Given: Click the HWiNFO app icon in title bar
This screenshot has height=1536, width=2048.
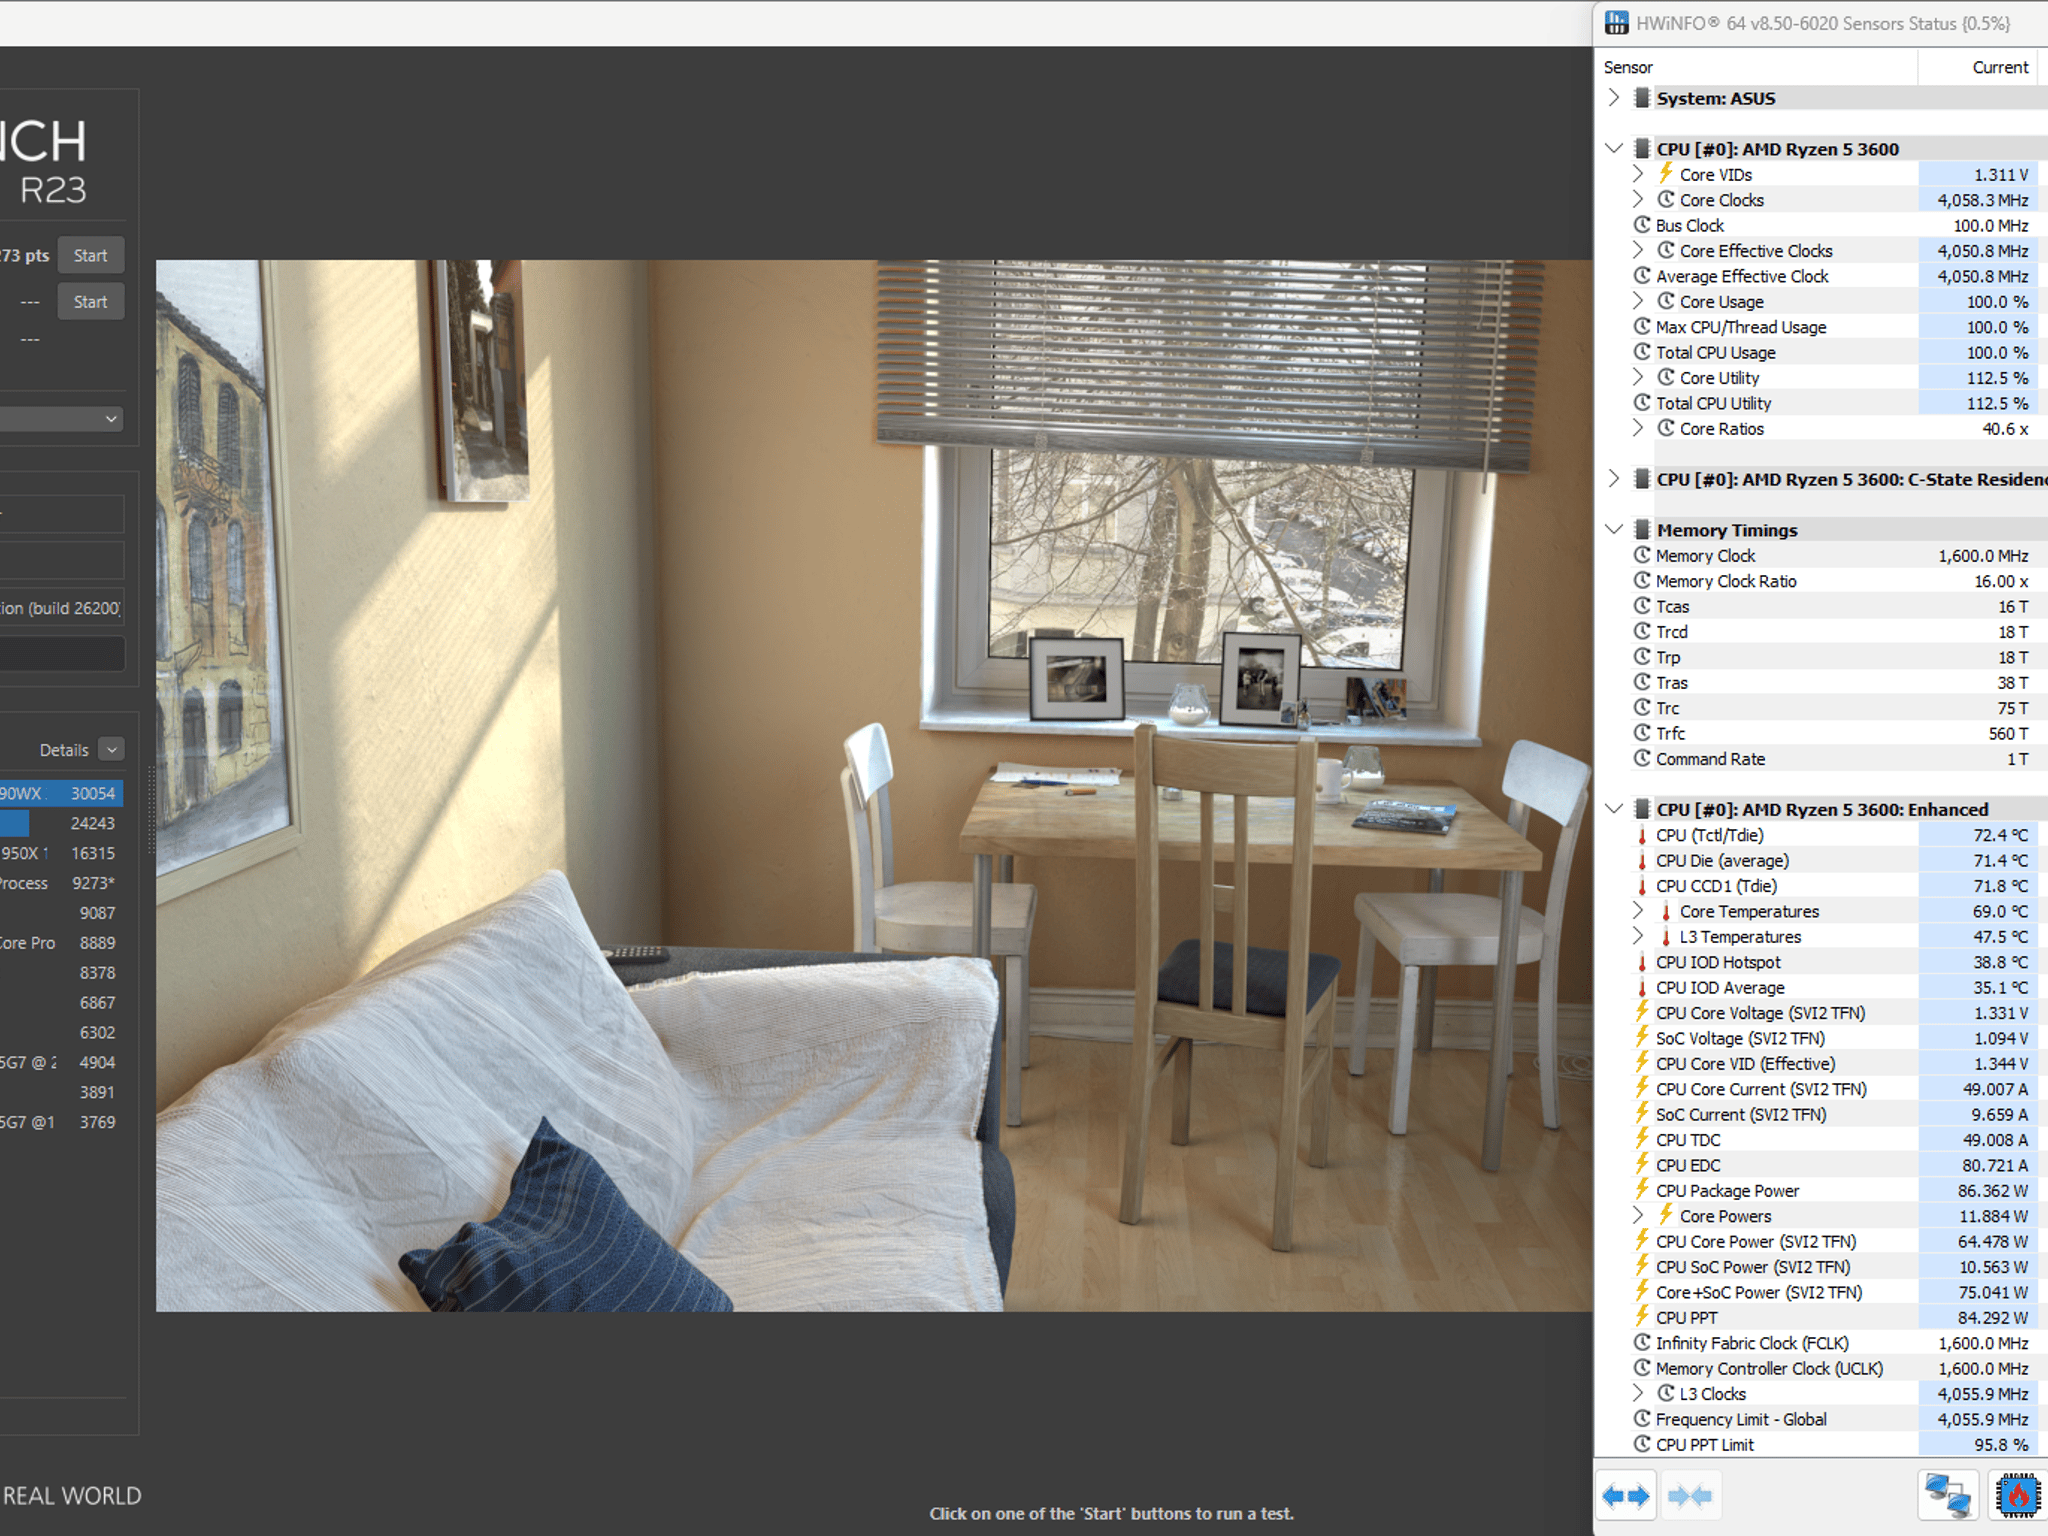Looking at the screenshot, I should point(1617,22).
